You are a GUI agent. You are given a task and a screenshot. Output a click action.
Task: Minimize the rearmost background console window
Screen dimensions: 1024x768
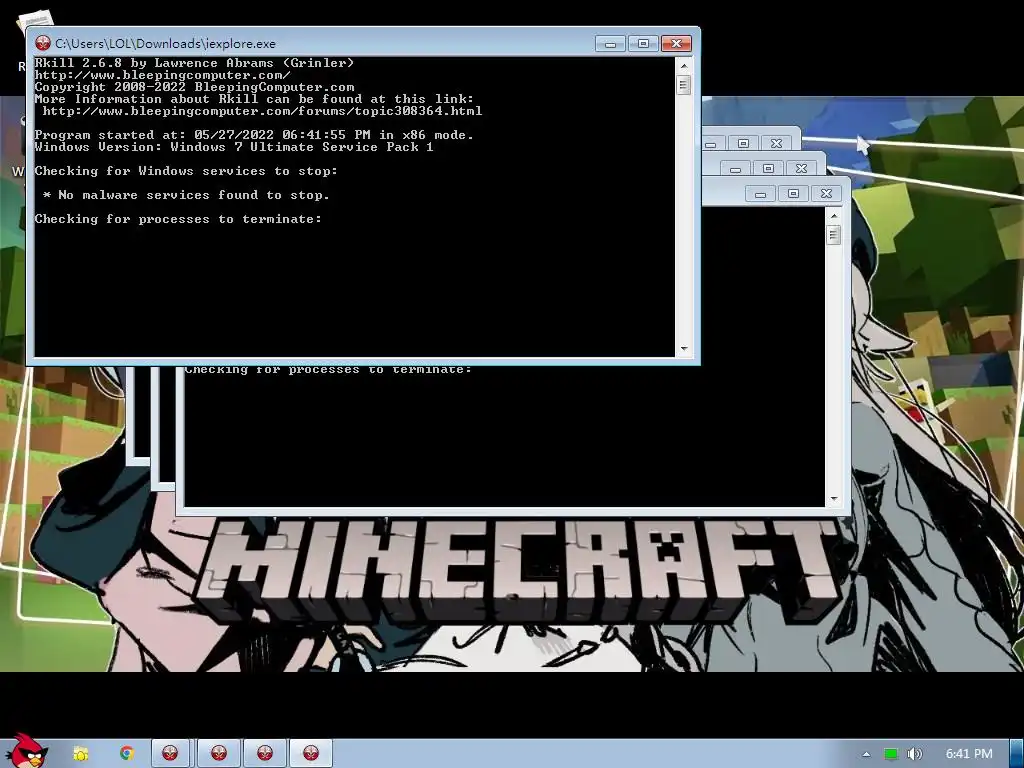(711, 144)
